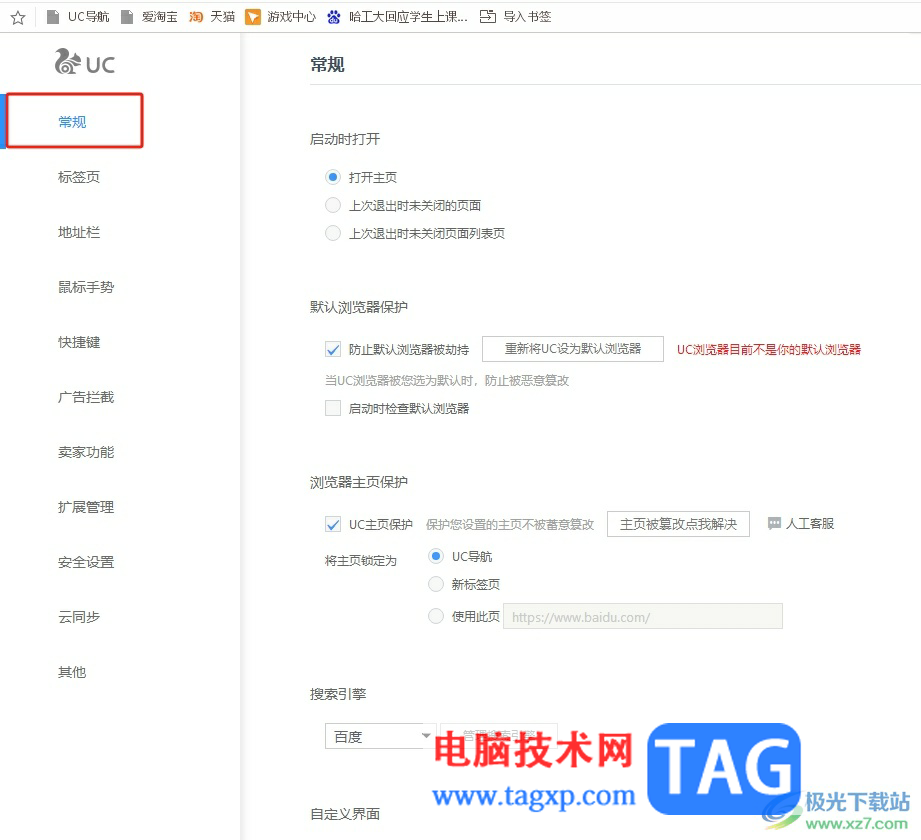The width and height of the screenshot is (921, 840).
Task: Go to 其他 settings section
Action: 72,672
